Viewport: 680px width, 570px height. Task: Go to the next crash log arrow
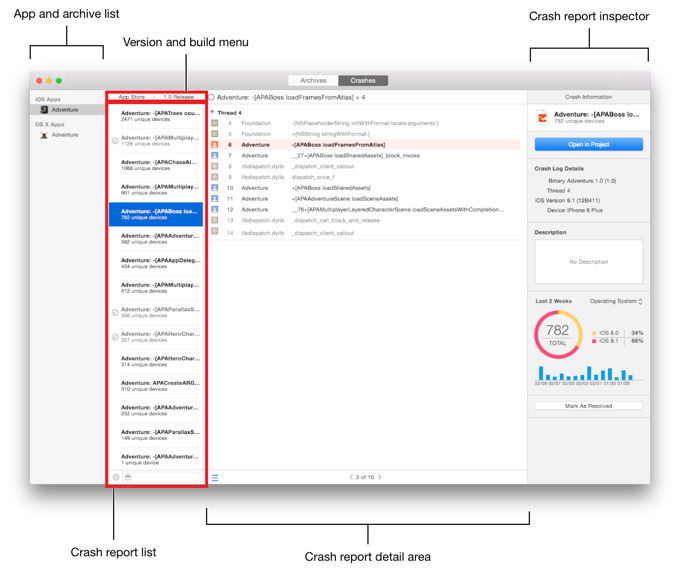[x=379, y=477]
